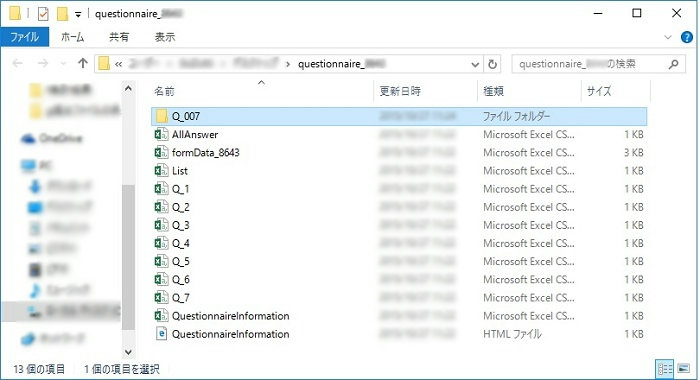Image resolution: width=700 pixels, height=380 pixels.
Task: Go up one folder level arrow
Action: click(83, 63)
